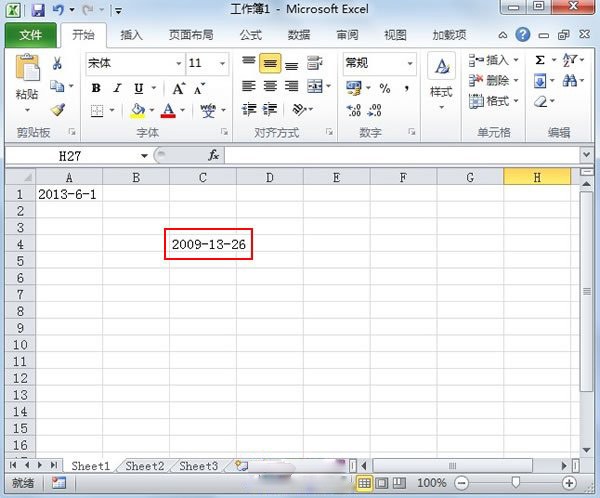Click the Insert Function fx icon
The height and width of the screenshot is (498, 600).
(x=214, y=155)
